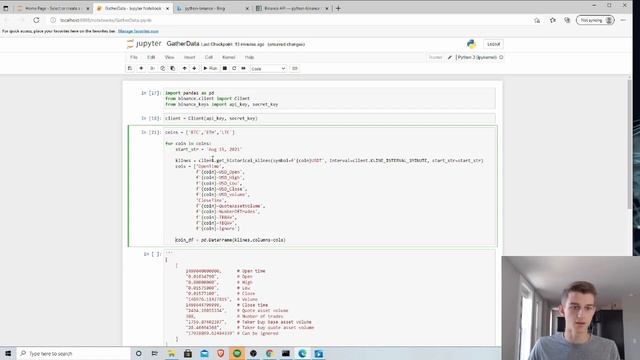Click the get_historical_klines code line
Viewport: 640px width, 360px height.
pyautogui.click(x=329, y=160)
